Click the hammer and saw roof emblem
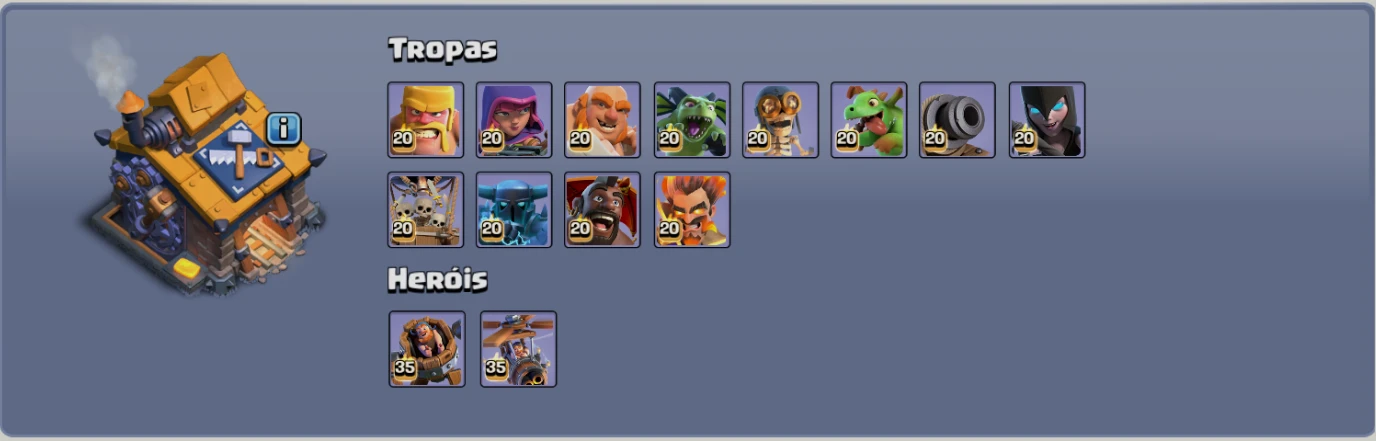The height and width of the screenshot is (441, 1376). click(x=238, y=155)
